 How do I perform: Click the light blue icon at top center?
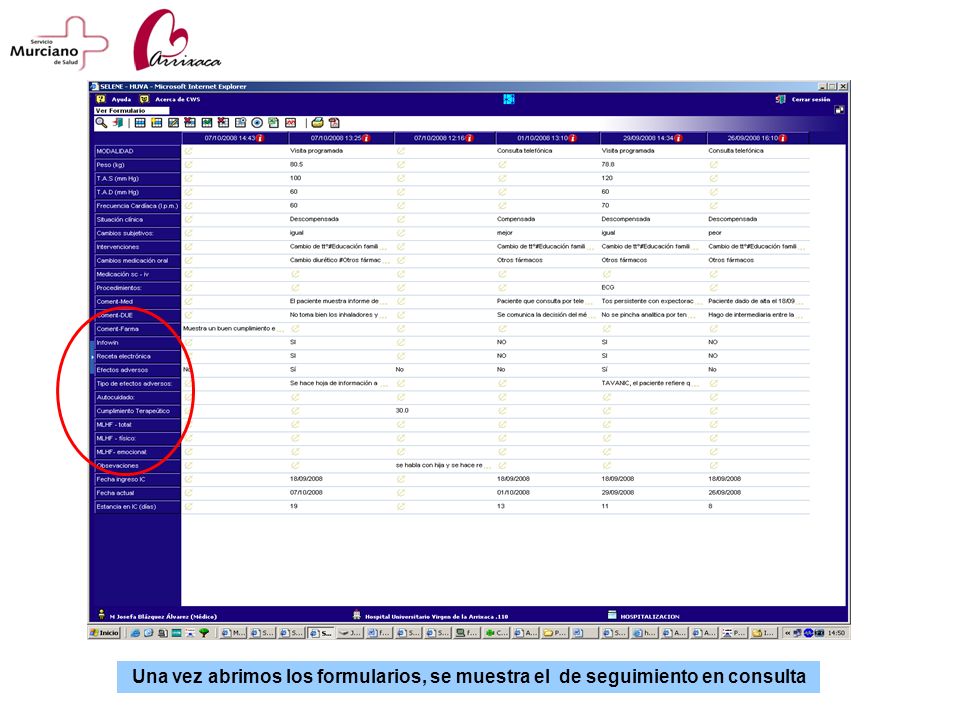[x=509, y=99]
